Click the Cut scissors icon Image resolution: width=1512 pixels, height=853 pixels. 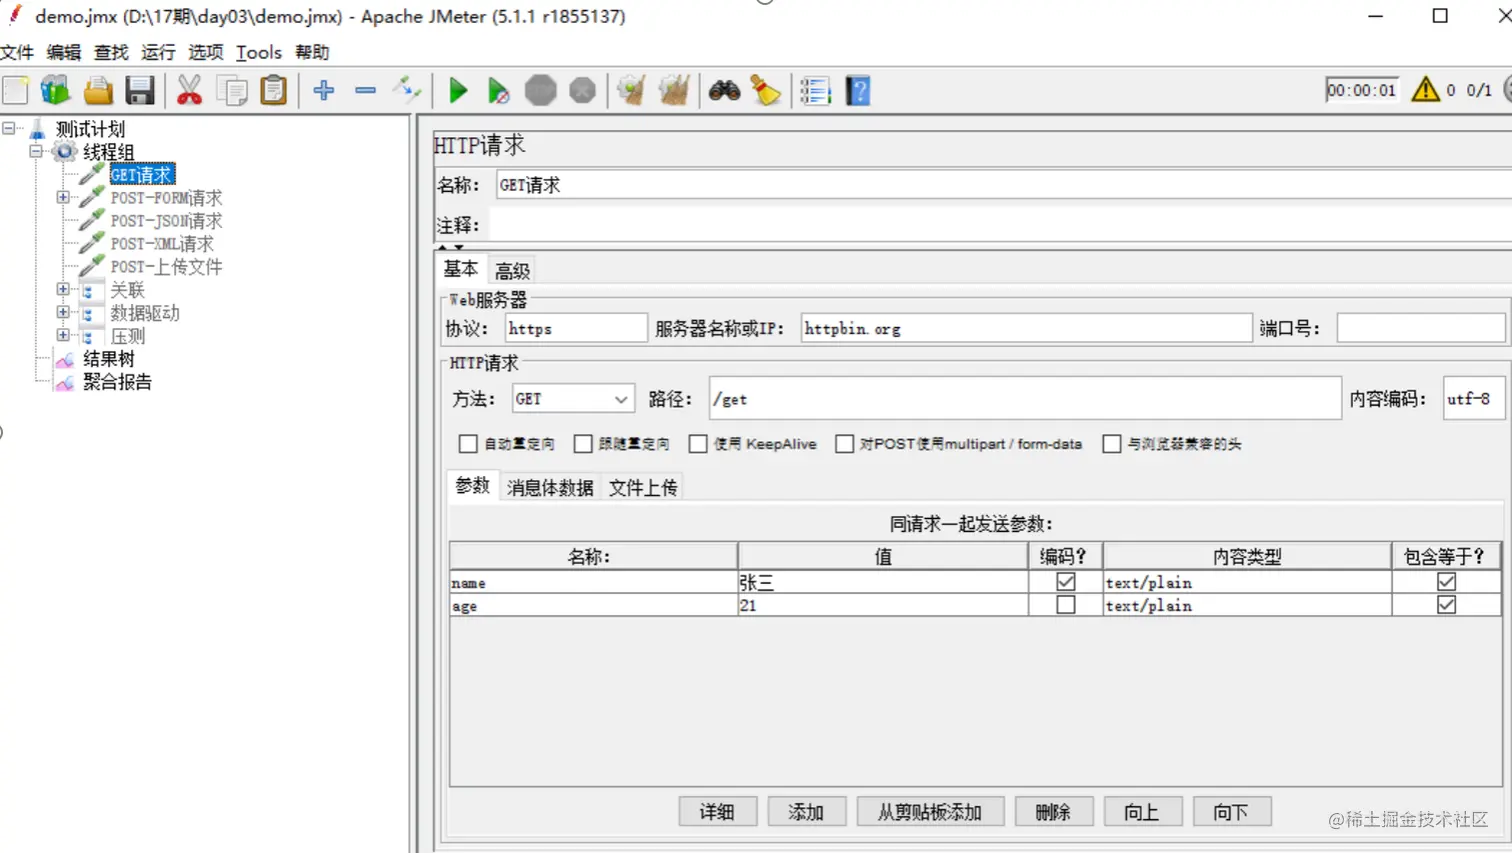point(189,91)
